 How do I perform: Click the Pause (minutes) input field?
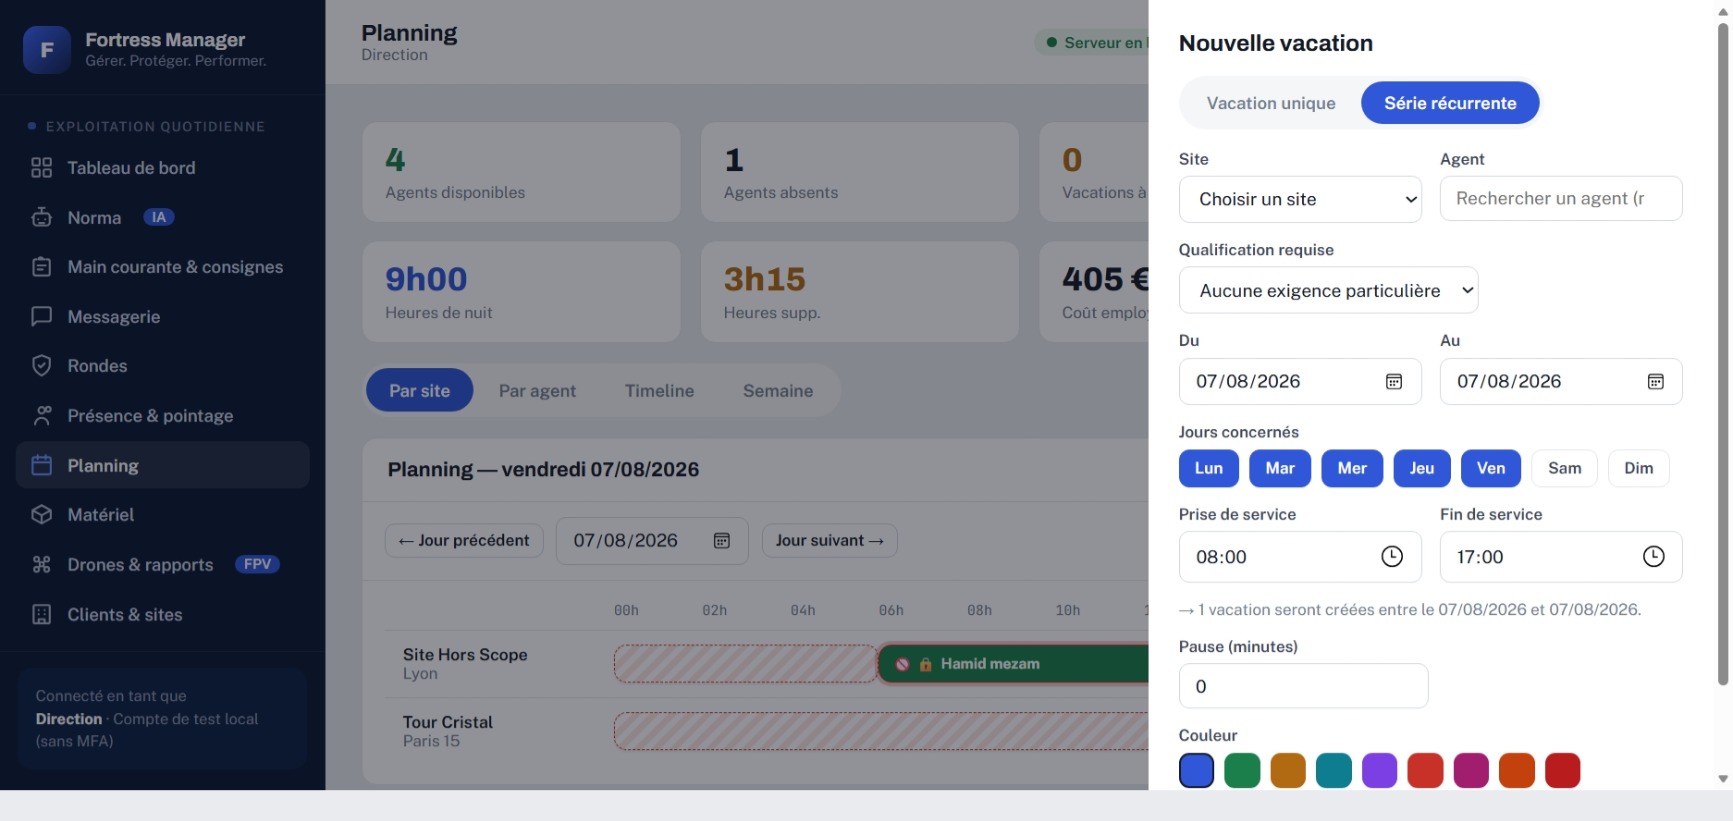pos(1303,687)
